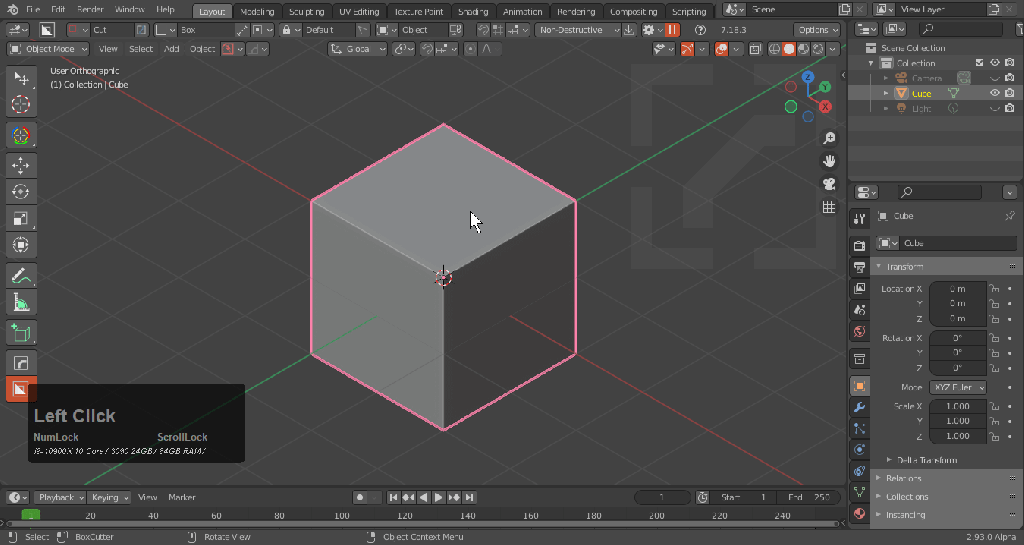Click the Z axis on navigation gizmo
The height and width of the screenshot is (545, 1024).
[x=809, y=77]
